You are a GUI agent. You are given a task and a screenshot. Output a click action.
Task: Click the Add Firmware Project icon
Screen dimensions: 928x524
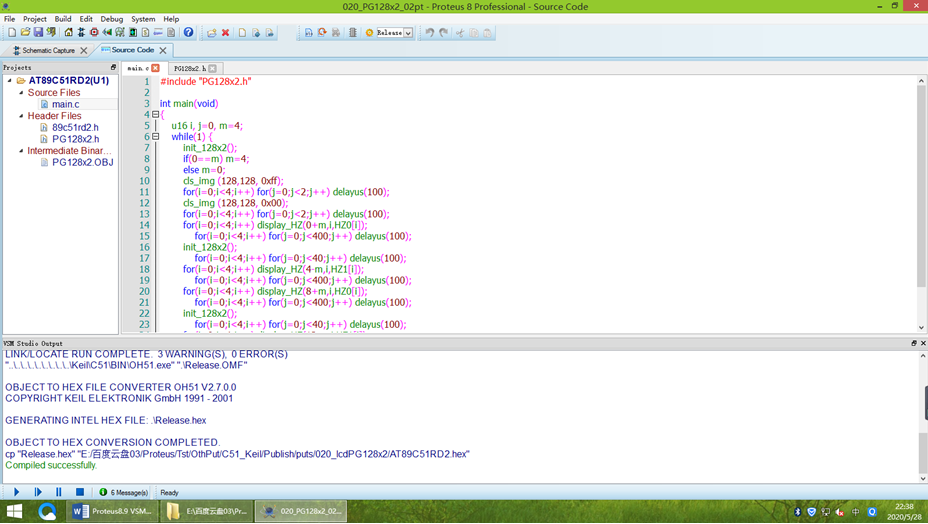(x=211, y=33)
